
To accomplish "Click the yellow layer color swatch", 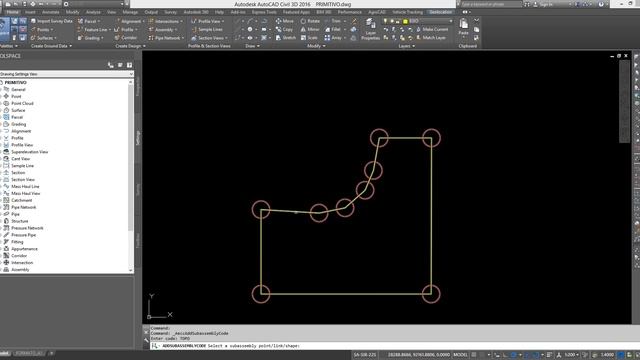I will [405, 21].
